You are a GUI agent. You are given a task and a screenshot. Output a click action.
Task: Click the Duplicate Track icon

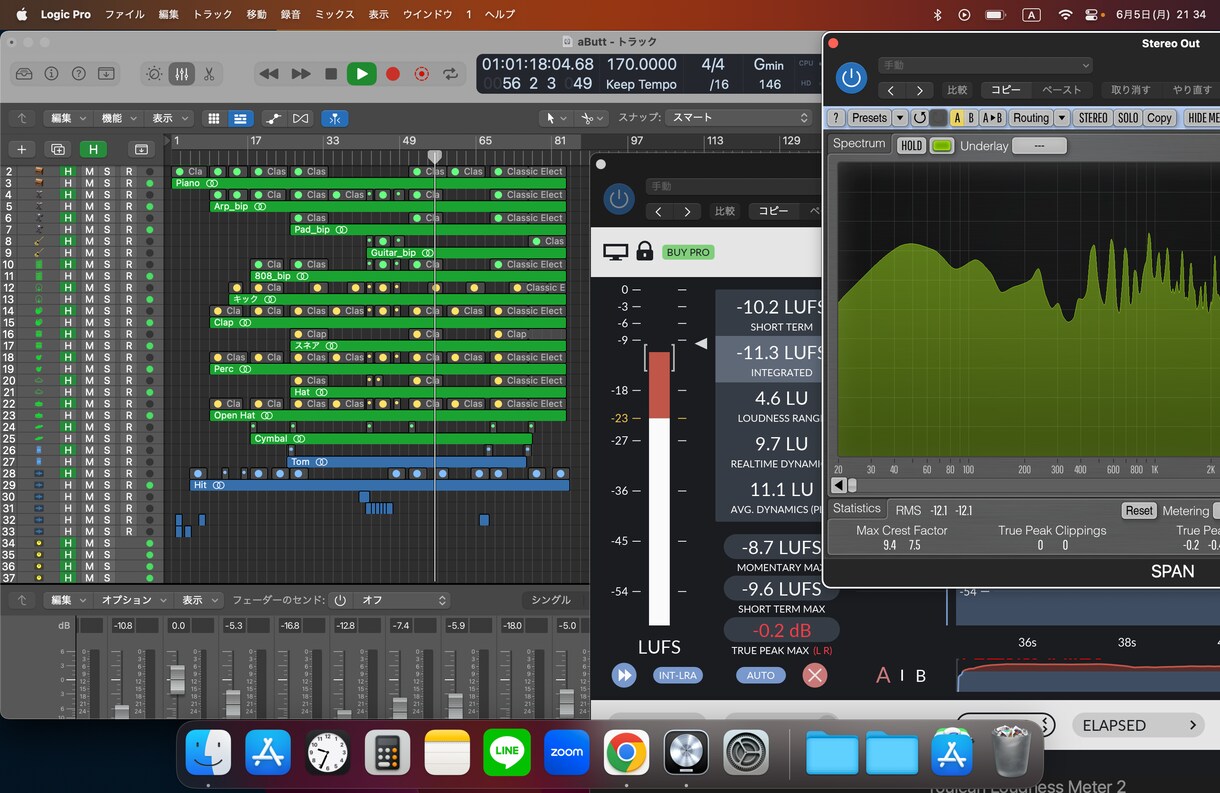coord(58,149)
